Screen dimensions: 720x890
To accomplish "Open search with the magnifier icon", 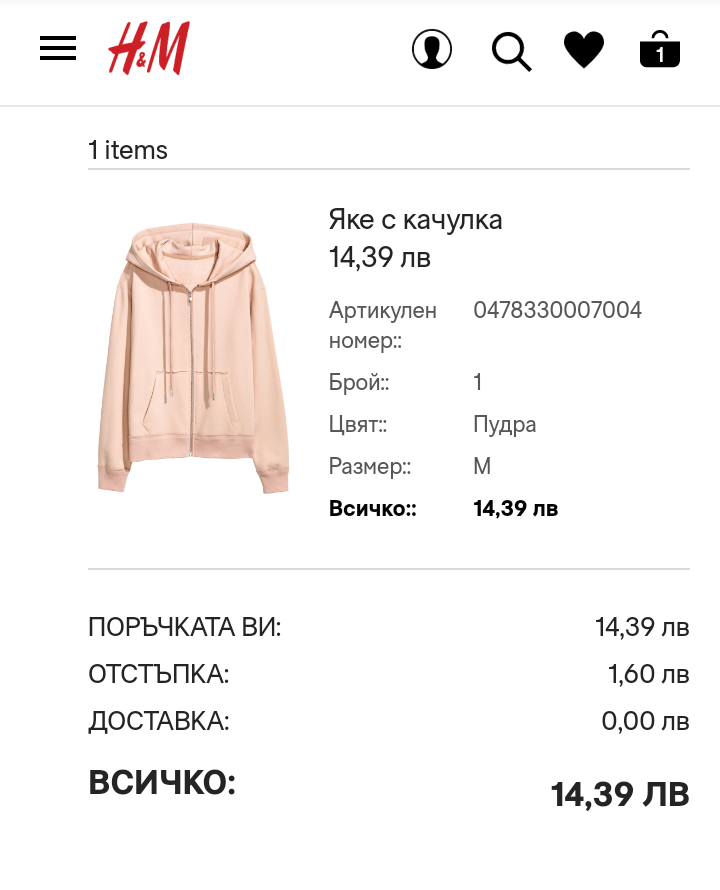I will click(511, 50).
